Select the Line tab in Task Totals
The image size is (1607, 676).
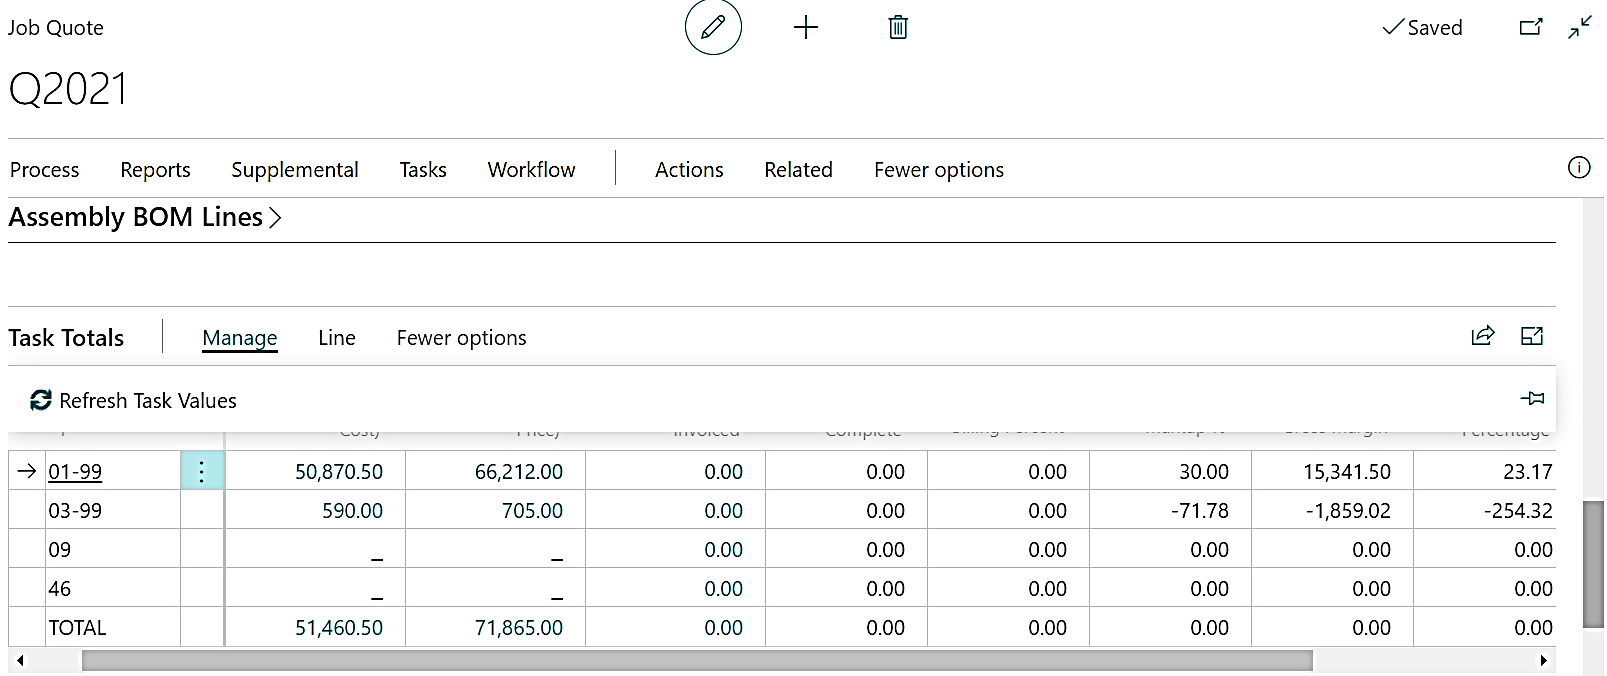(336, 338)
